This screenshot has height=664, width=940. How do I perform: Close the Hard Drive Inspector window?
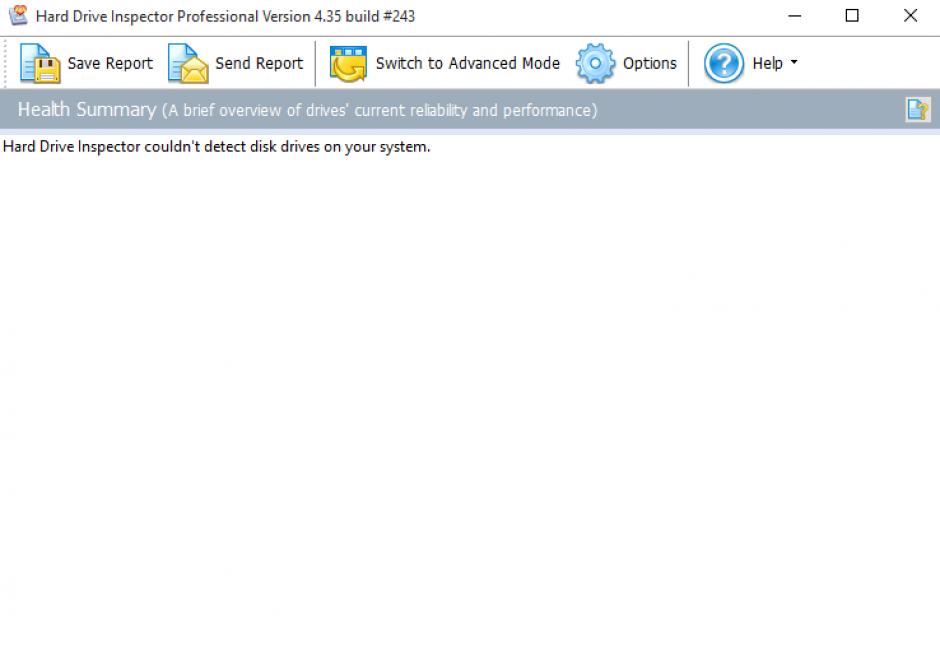pos(910,16)
